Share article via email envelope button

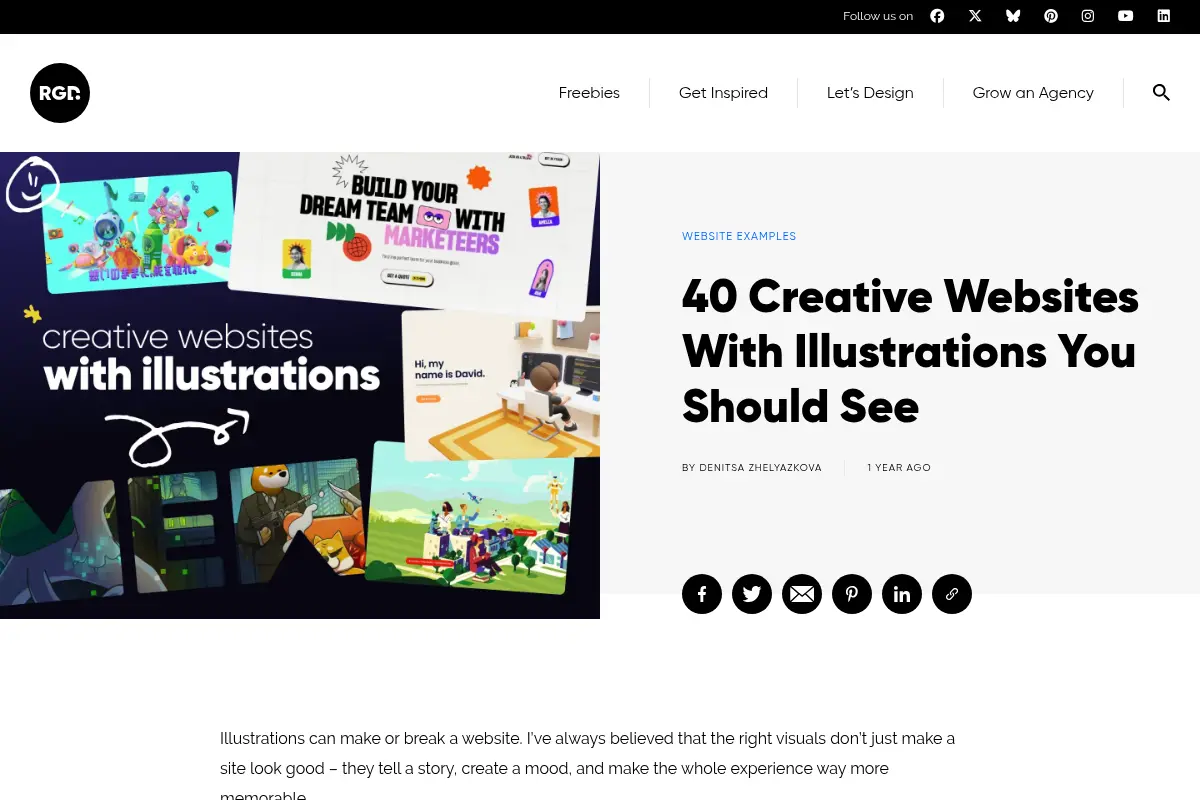click(x=802, y=594)
